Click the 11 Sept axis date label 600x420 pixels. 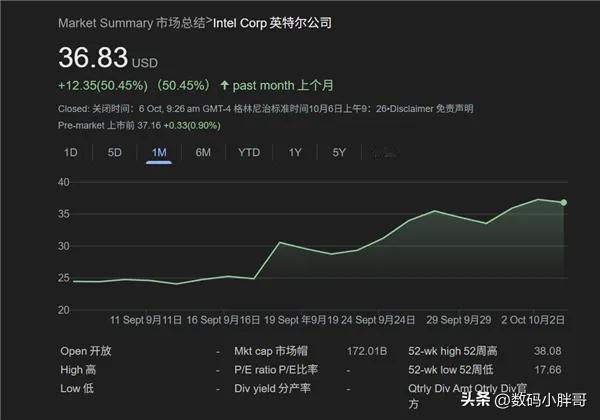[146, 320]
